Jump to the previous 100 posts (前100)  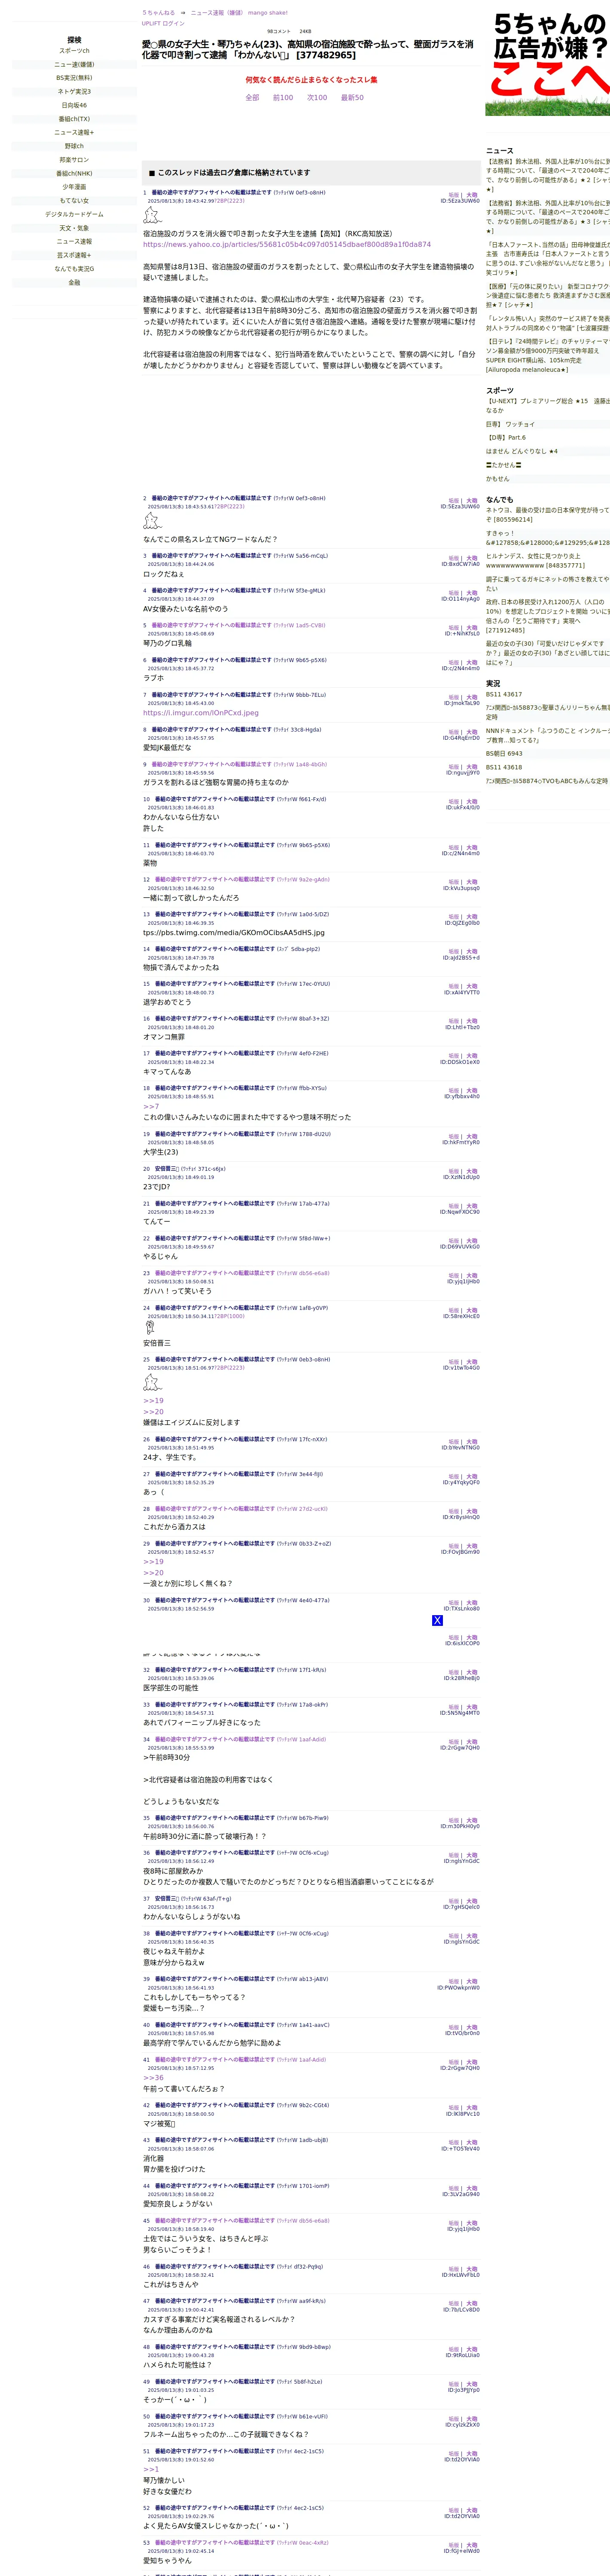283,98
